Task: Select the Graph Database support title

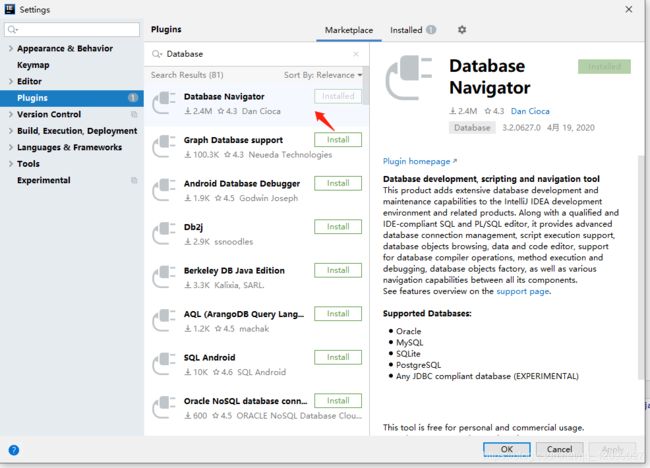Action: pyautogui.click(x=233, y=140)
